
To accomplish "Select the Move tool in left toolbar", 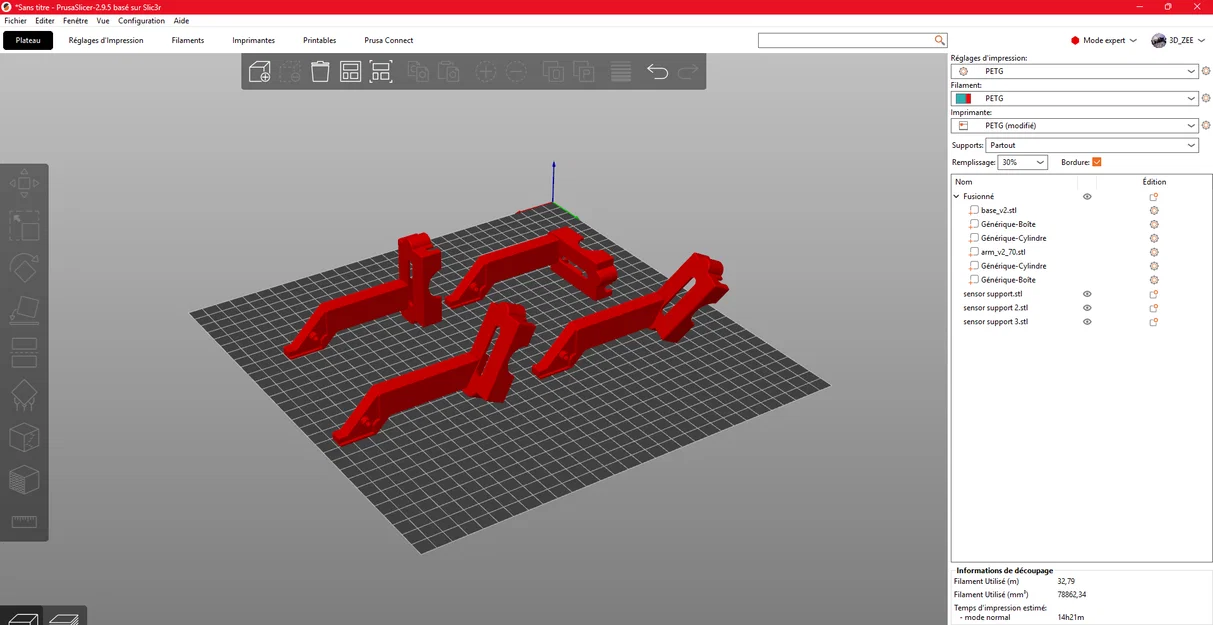I will point(24,184).
